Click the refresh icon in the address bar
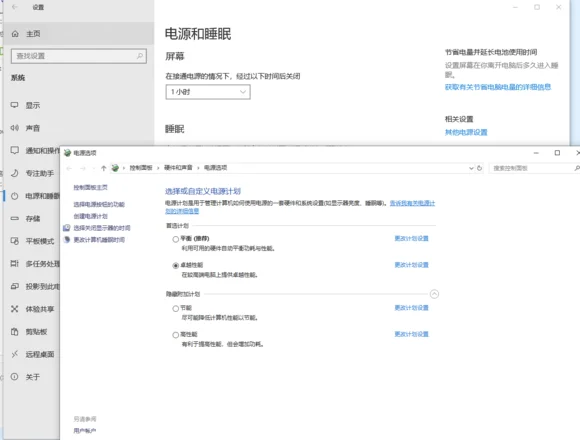580x440 pixels. (x=479, y=168)
